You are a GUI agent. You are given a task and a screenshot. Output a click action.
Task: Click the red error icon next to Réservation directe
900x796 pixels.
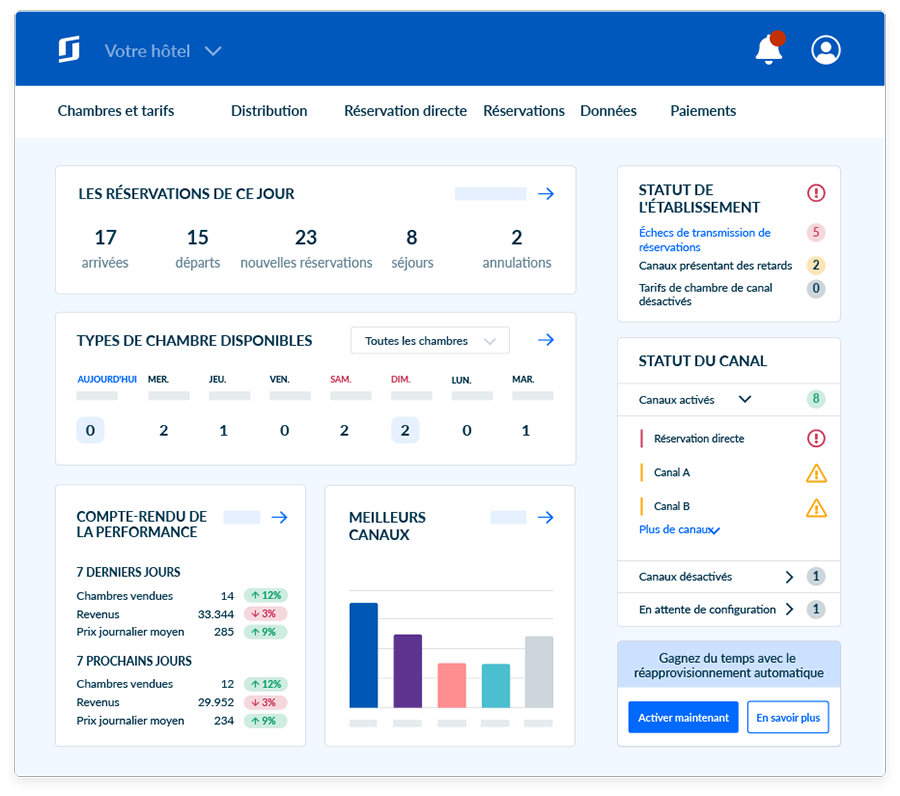click(x=817, y=438)
